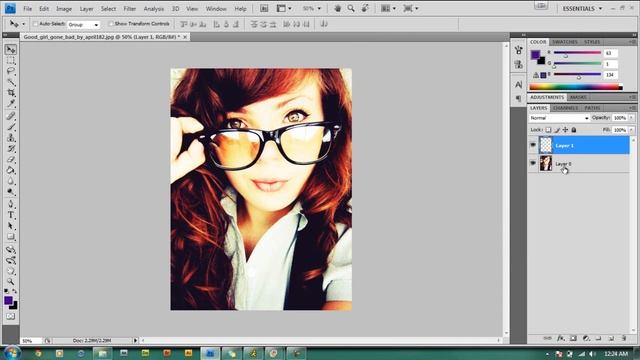This screenshot has width=640, height=360.
Task: Select the Pen tool
Action: [x=11, y=204]
